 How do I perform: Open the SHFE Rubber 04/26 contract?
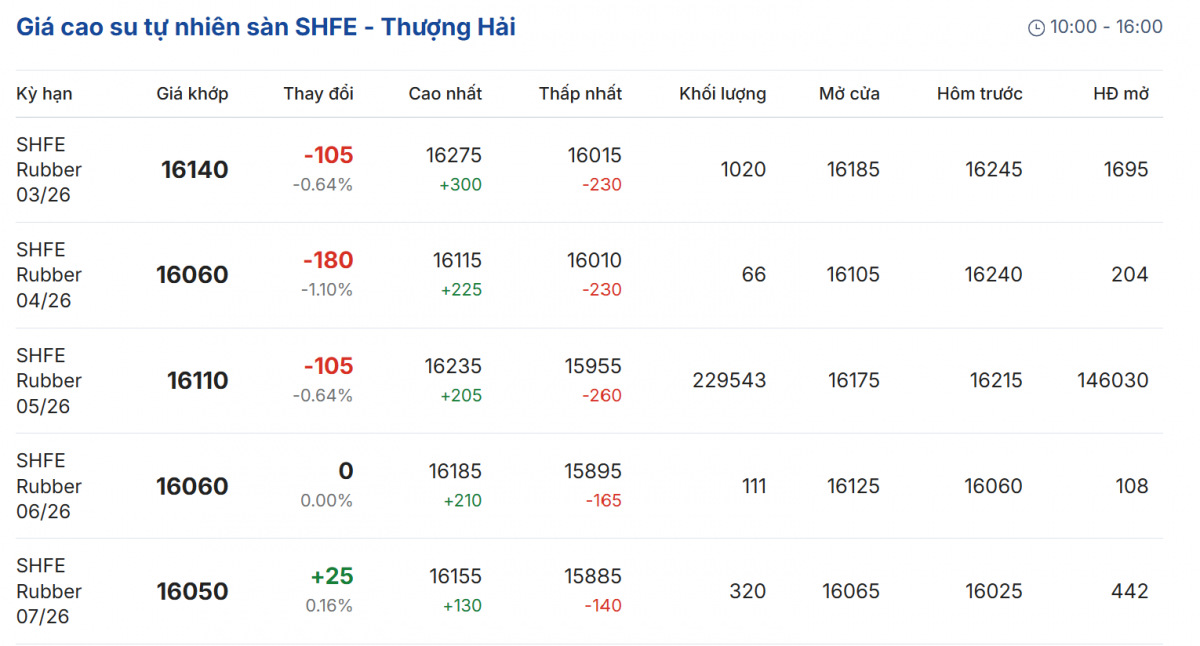49,275
